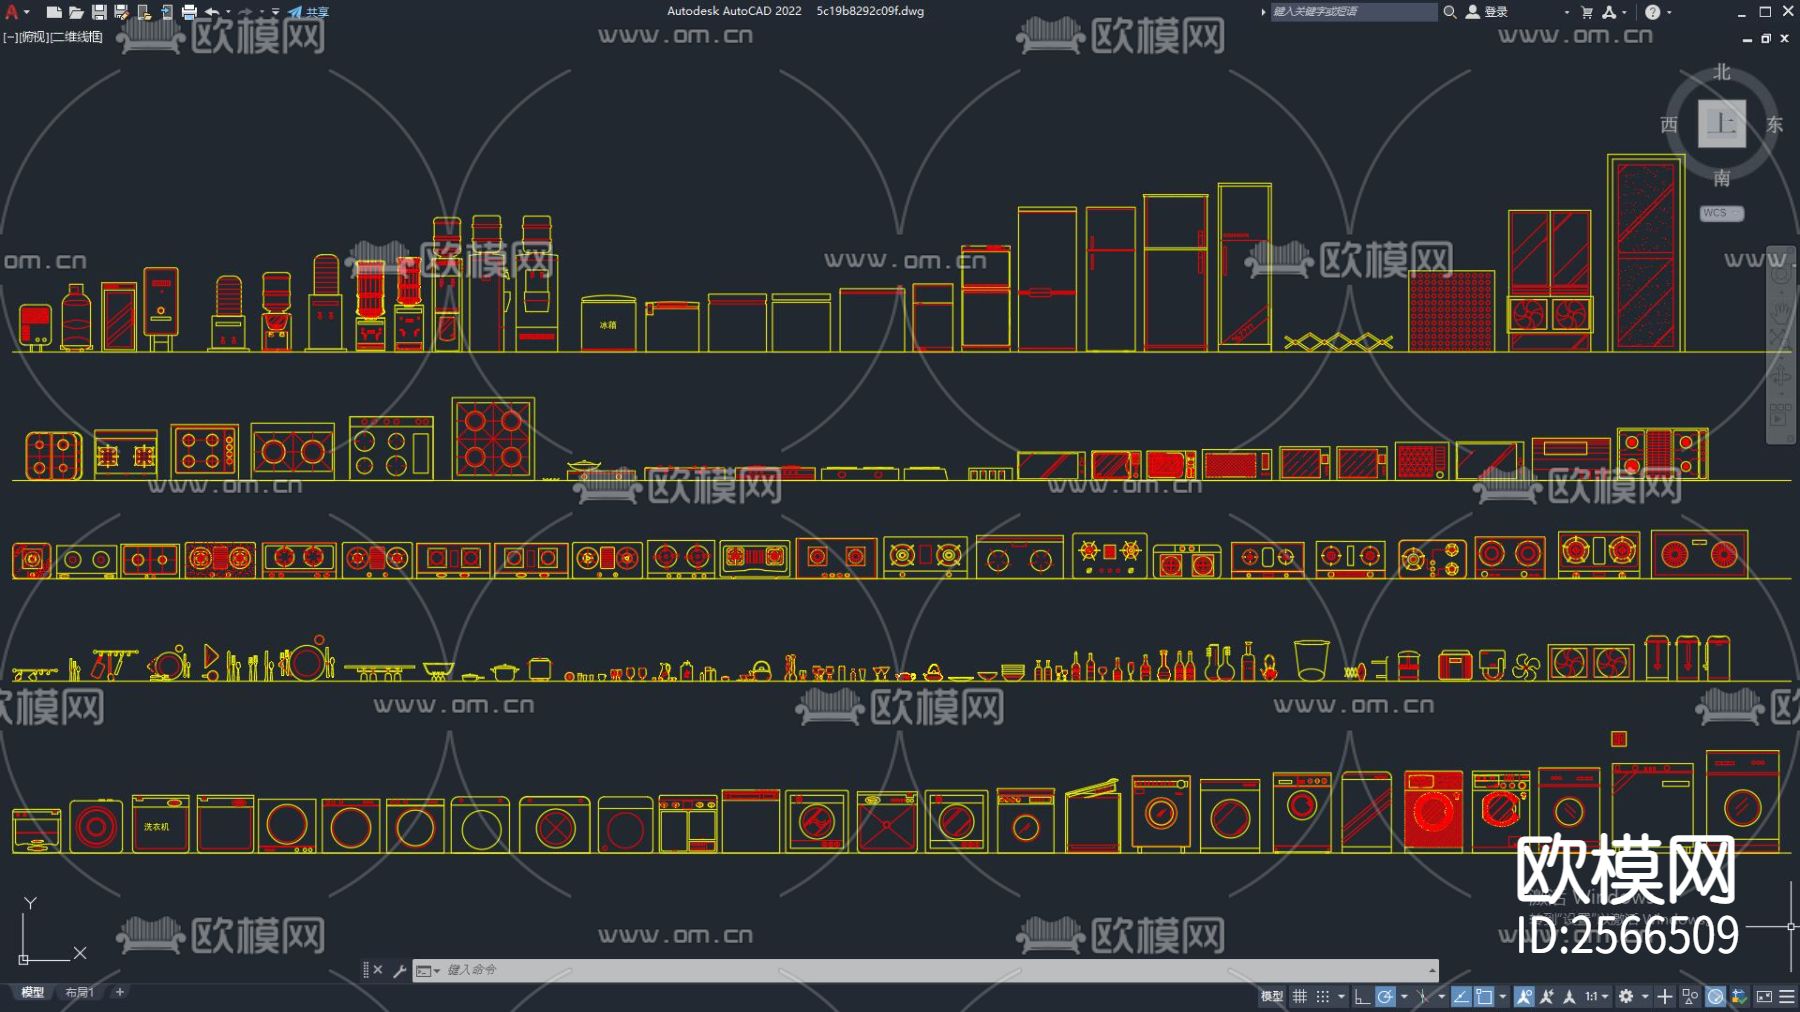Click the search keyword input field

coord(1353,12)
